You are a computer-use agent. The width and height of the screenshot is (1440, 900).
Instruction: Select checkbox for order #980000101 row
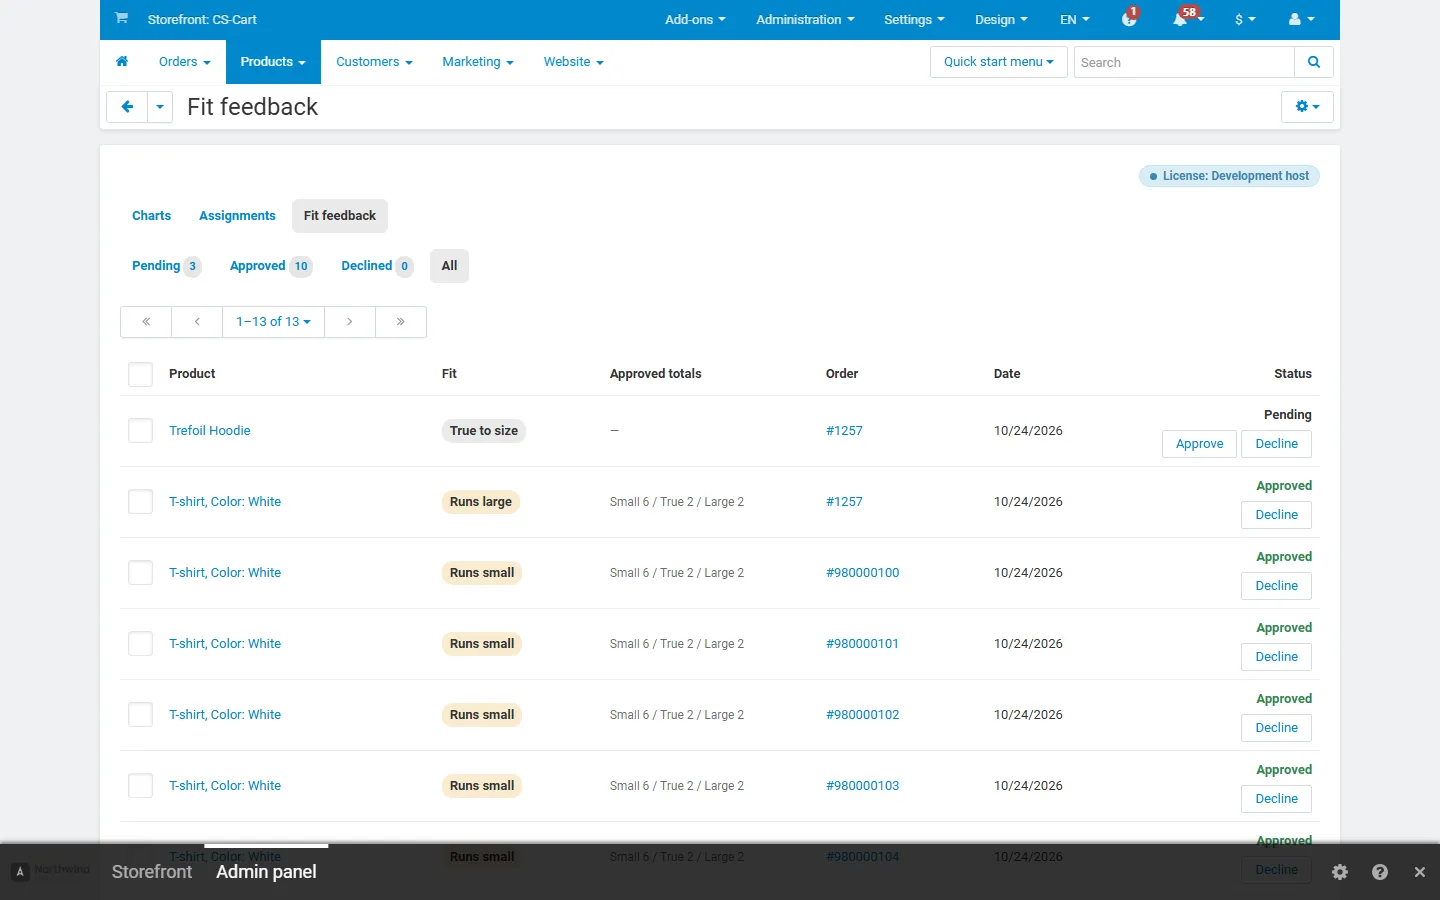(x=141, y=644)
